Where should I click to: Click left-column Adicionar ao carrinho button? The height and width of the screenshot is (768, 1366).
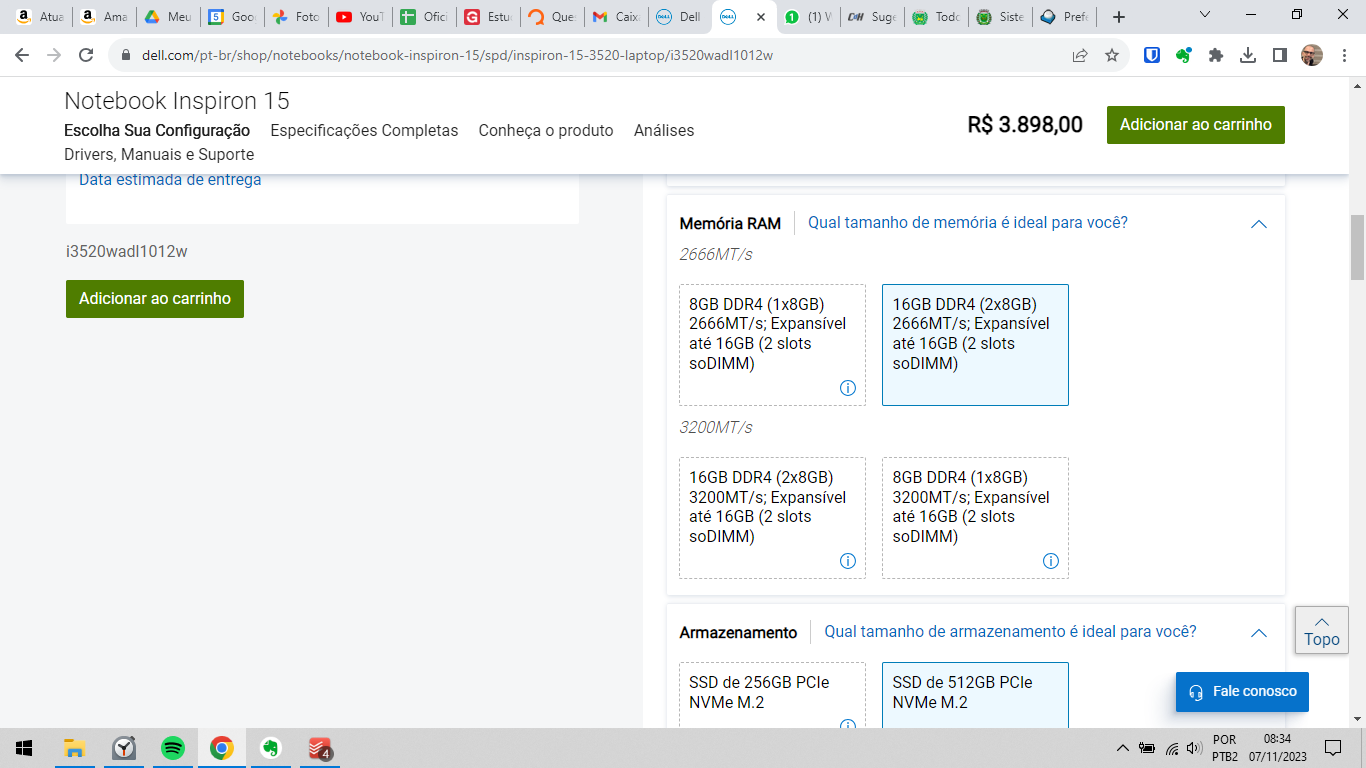pos(155,299)
